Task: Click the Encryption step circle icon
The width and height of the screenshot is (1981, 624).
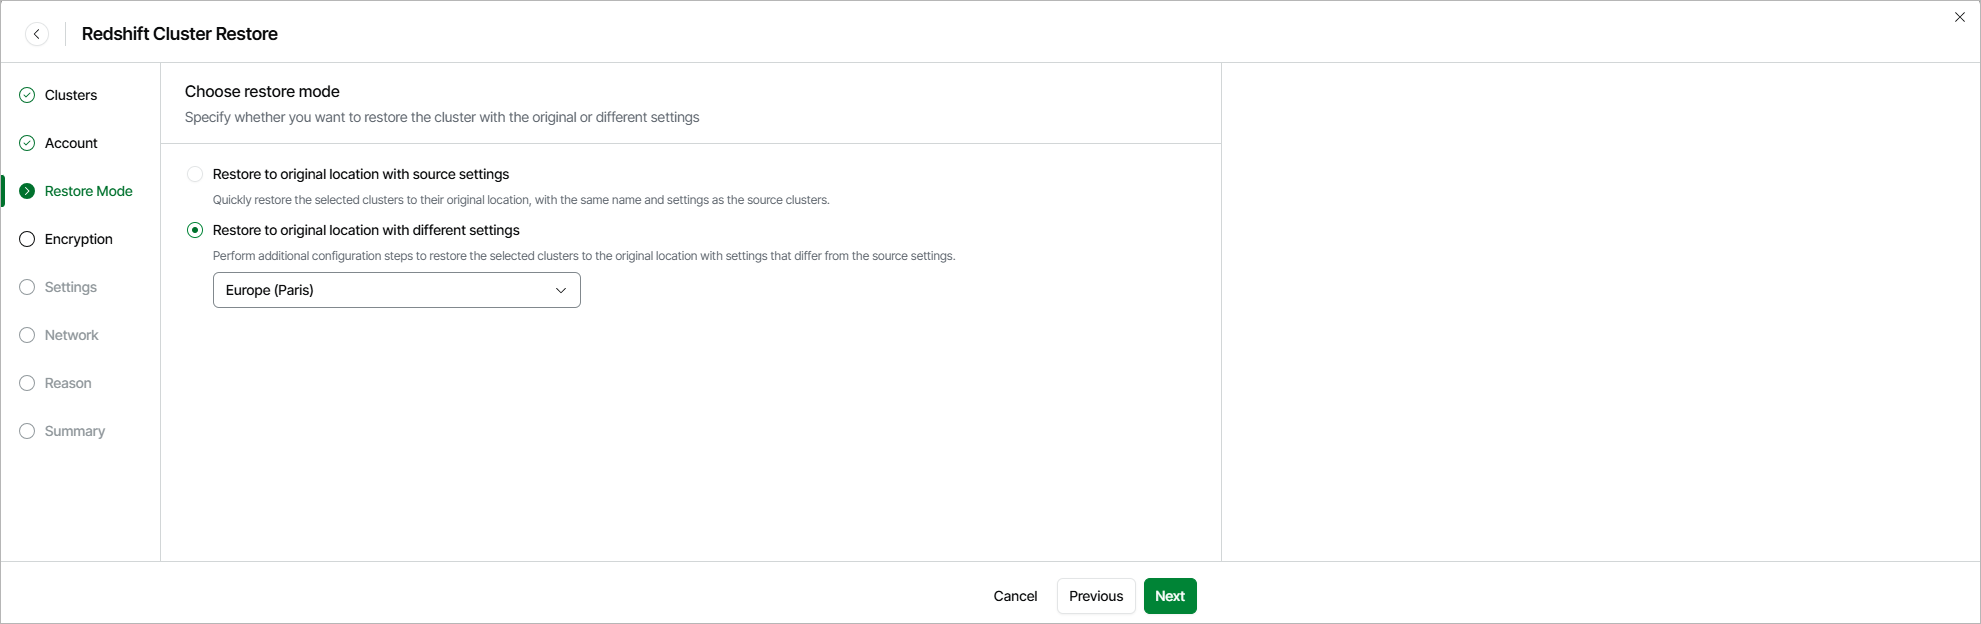Action: coord(27,239)
